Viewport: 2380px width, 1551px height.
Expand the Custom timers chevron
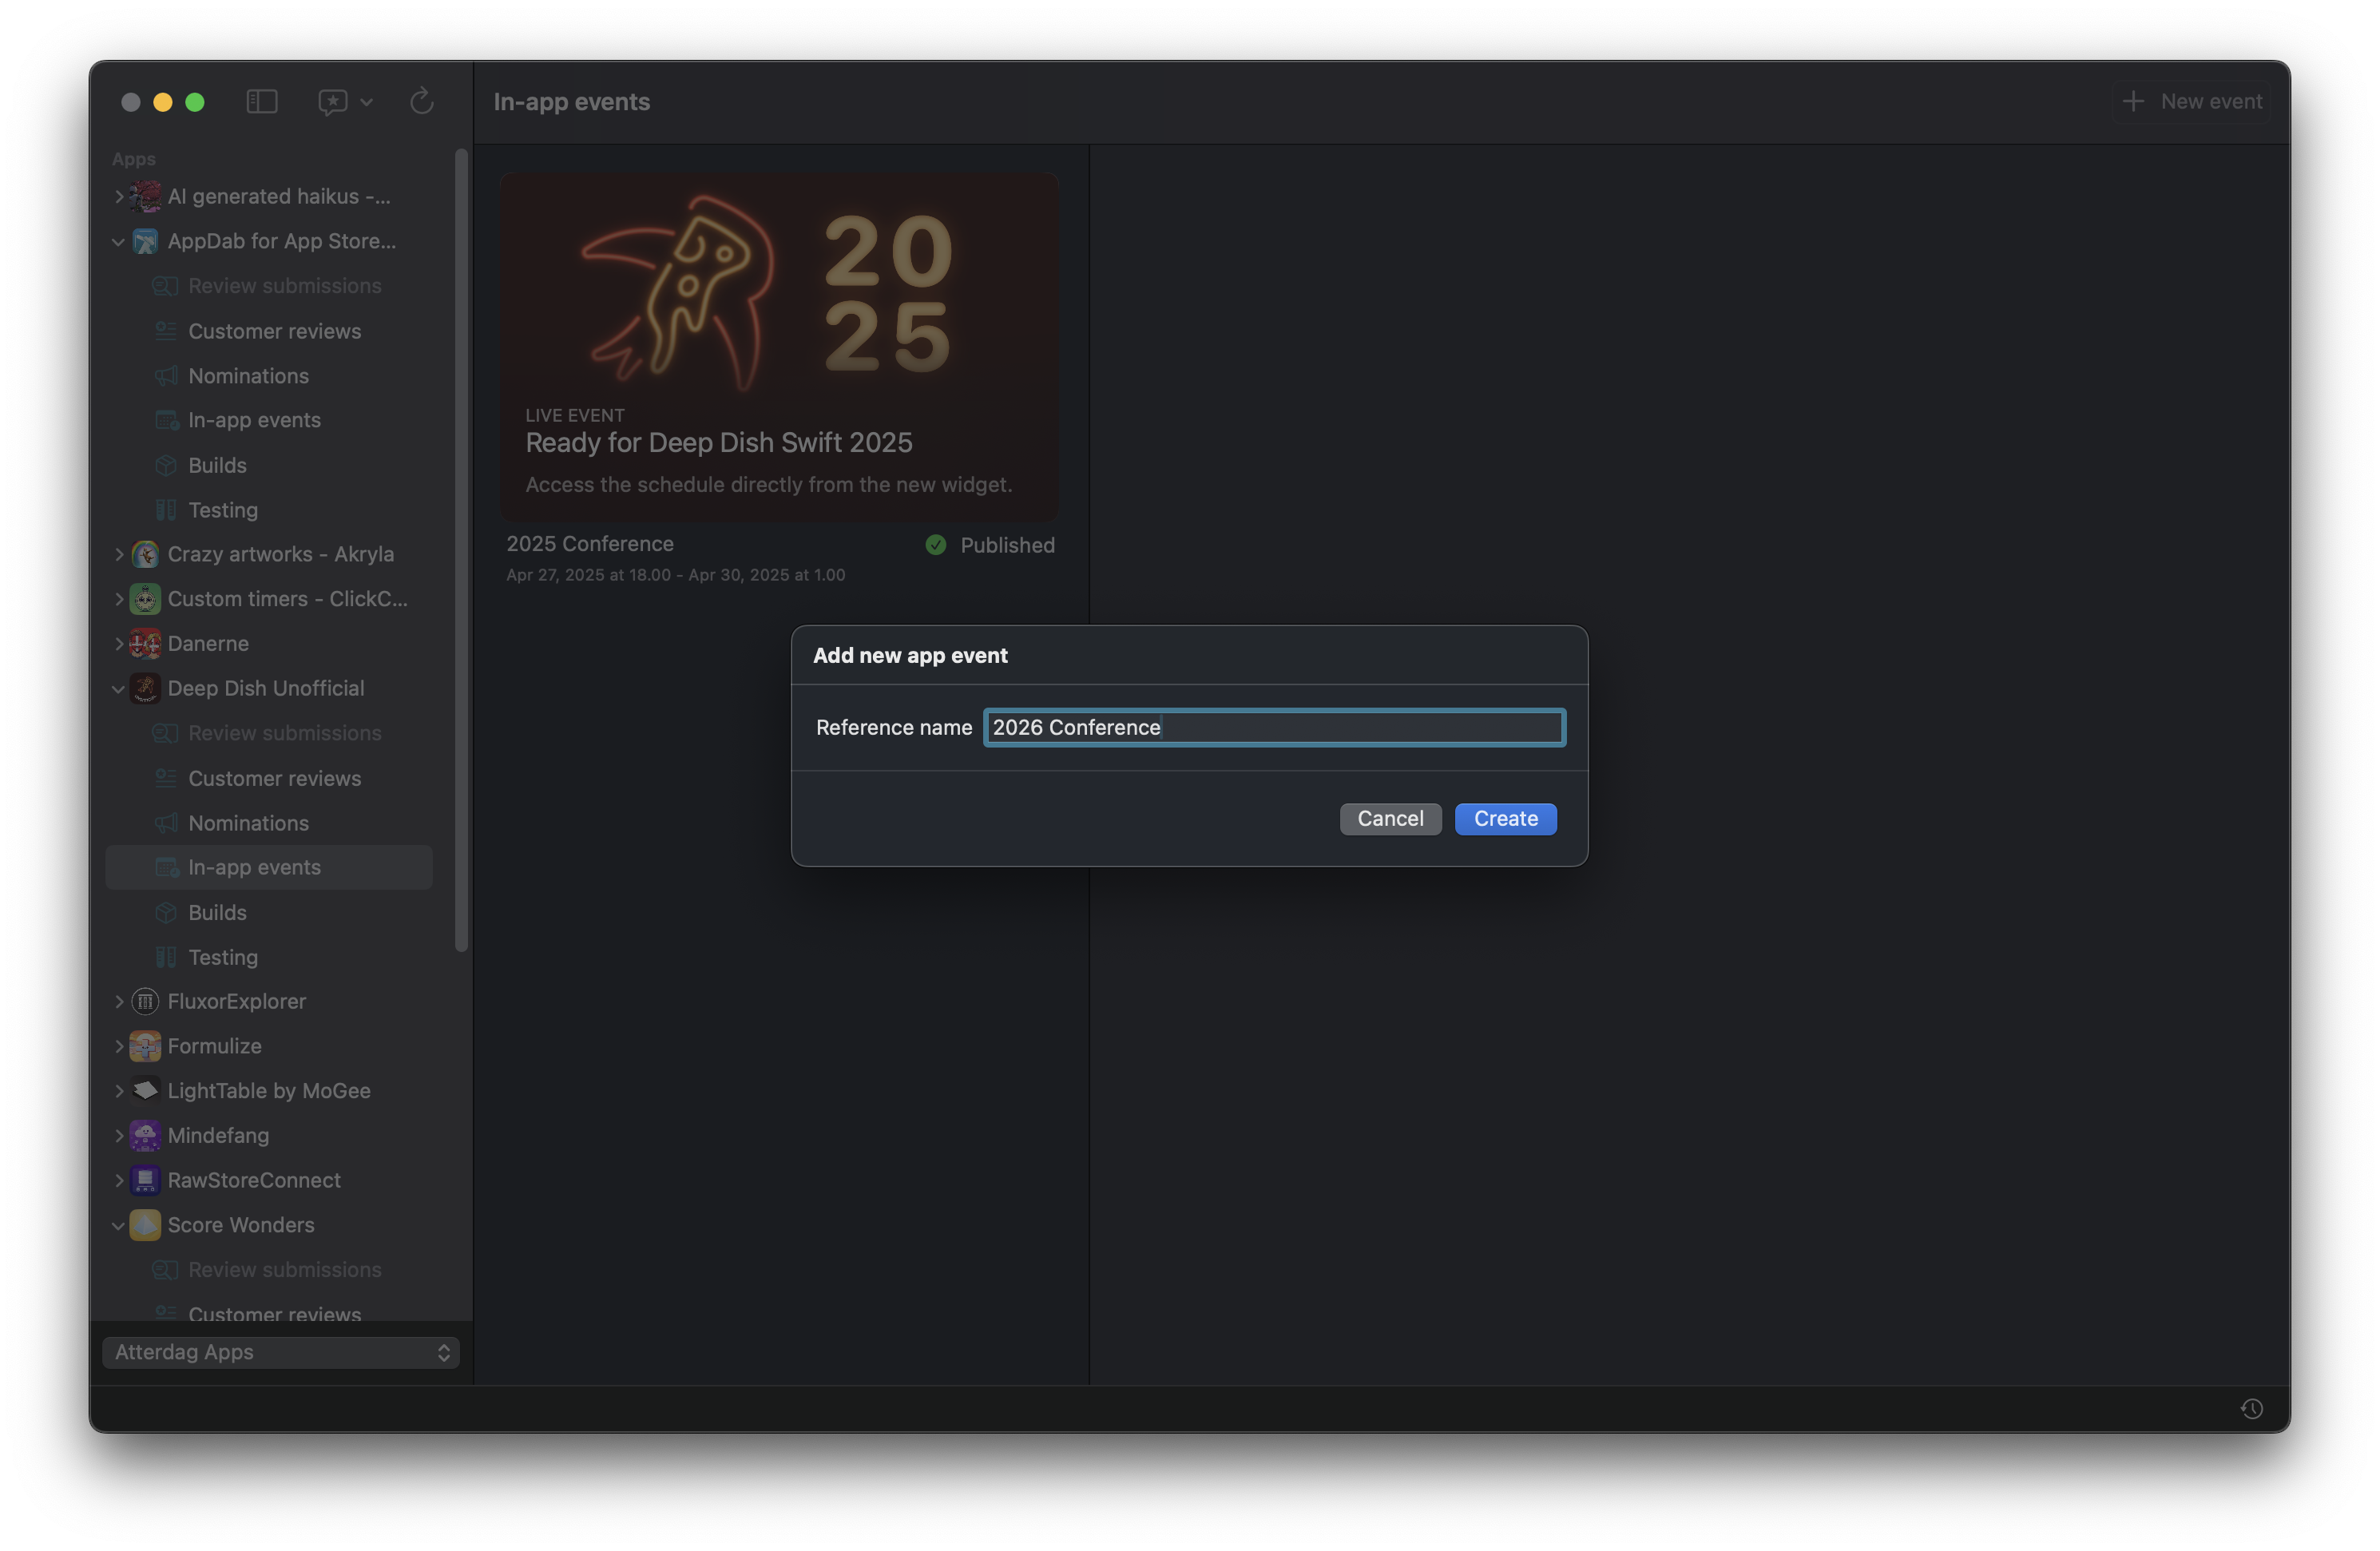[119, 599]
